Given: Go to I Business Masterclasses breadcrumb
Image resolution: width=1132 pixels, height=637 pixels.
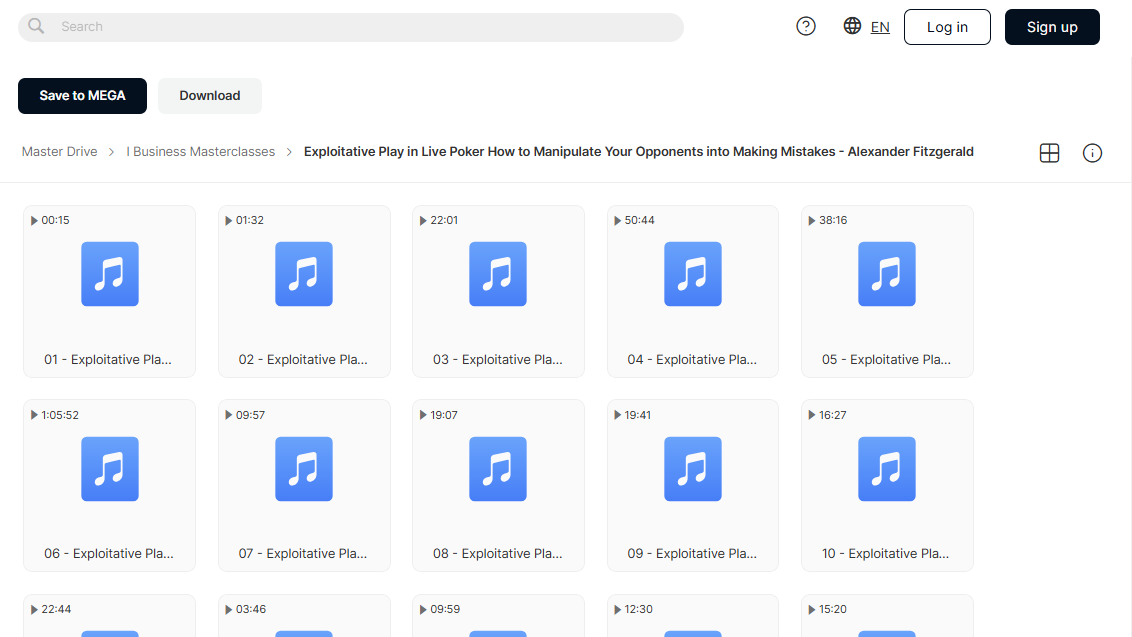Looking at the screenshot, I should click(x=201, y=152).
